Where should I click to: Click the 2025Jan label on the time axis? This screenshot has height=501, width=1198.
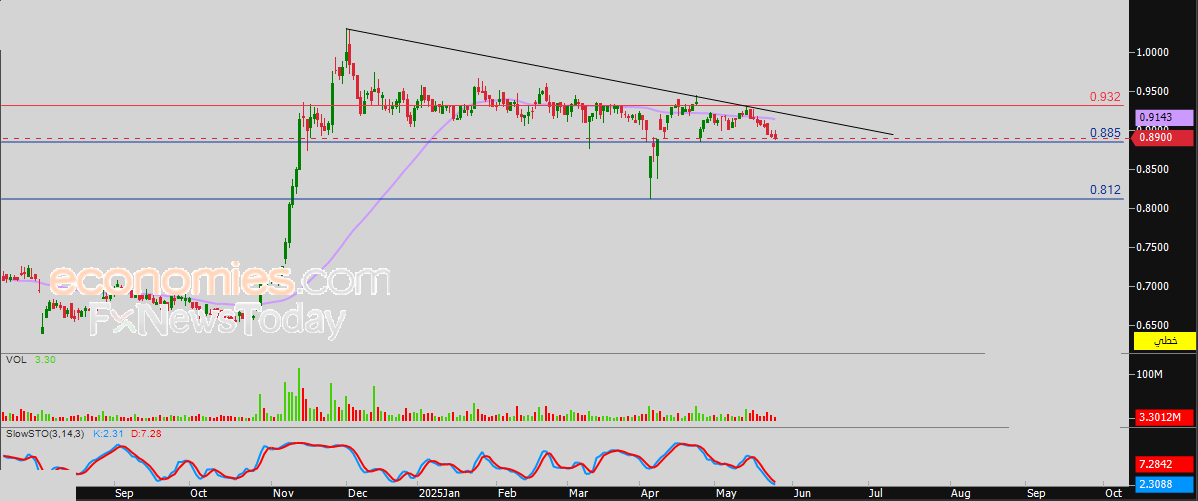(x=440, y=493)
